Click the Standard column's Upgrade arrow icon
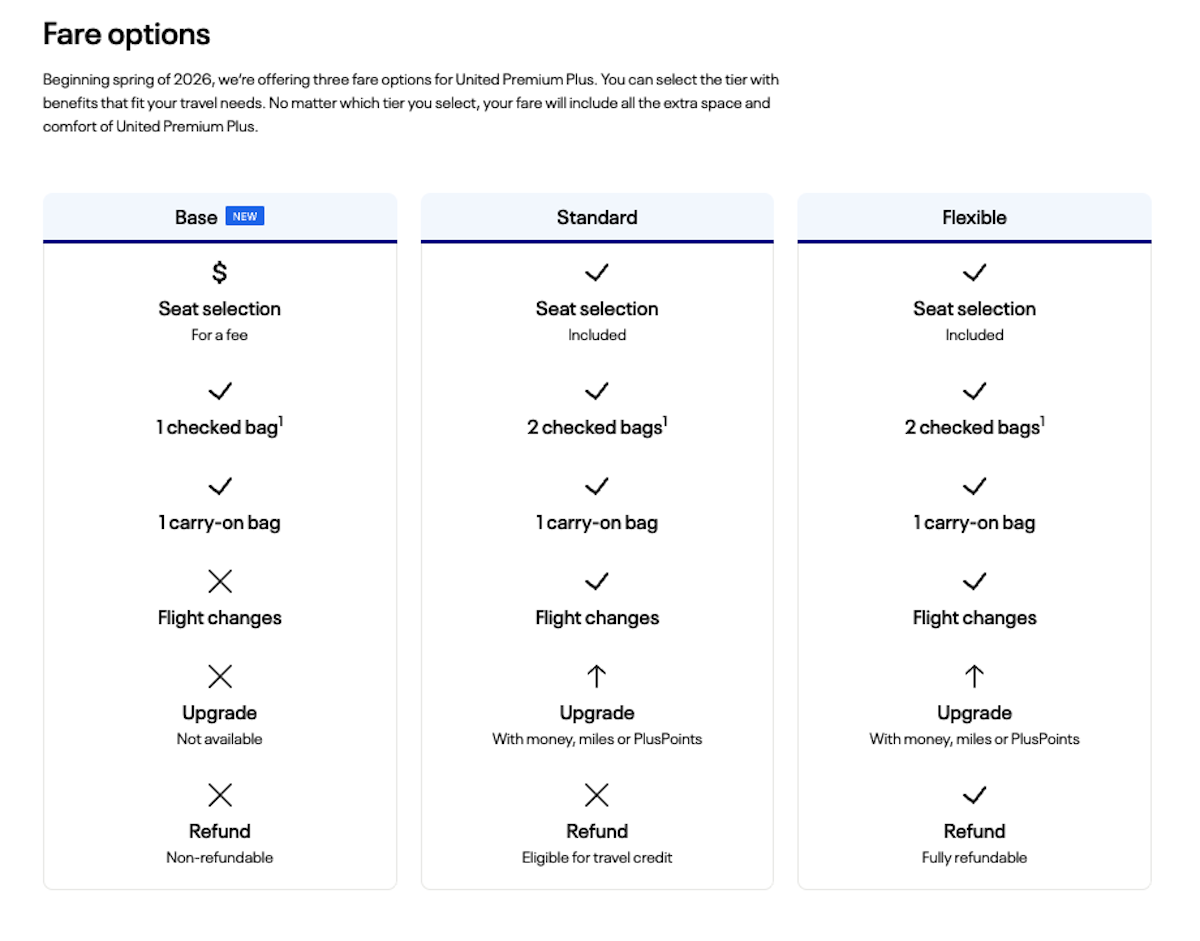1200x941 pixels. [597, 677]
